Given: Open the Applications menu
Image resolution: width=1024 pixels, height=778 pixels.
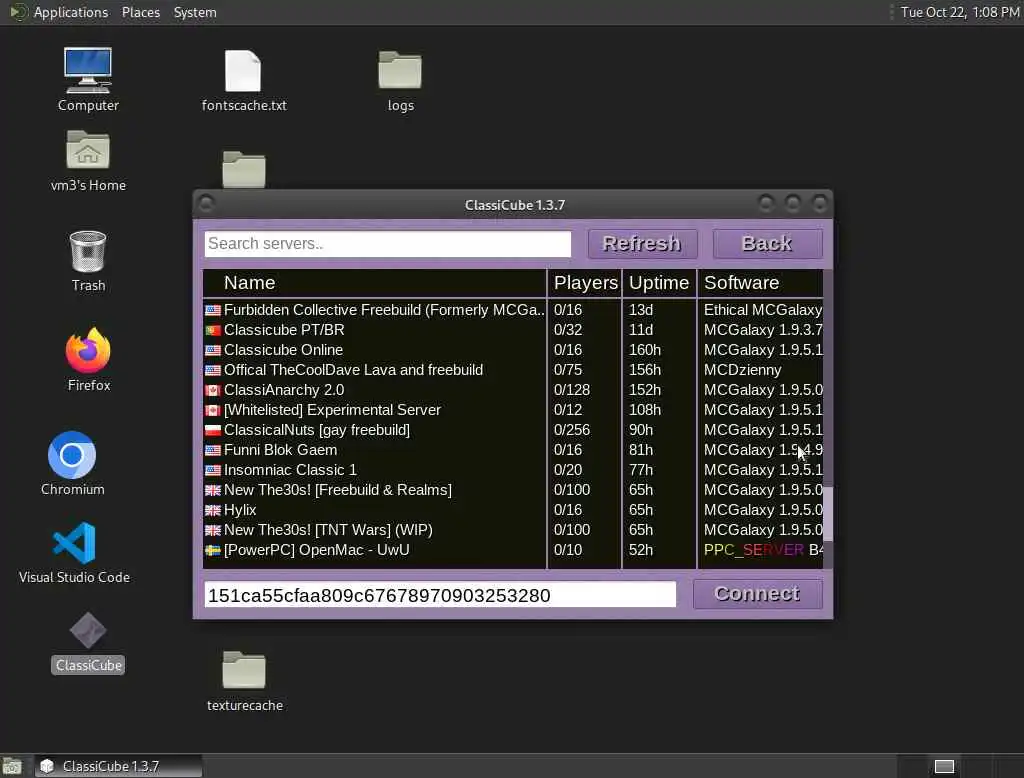Looking at the screenshot, I should coord(71,12).
